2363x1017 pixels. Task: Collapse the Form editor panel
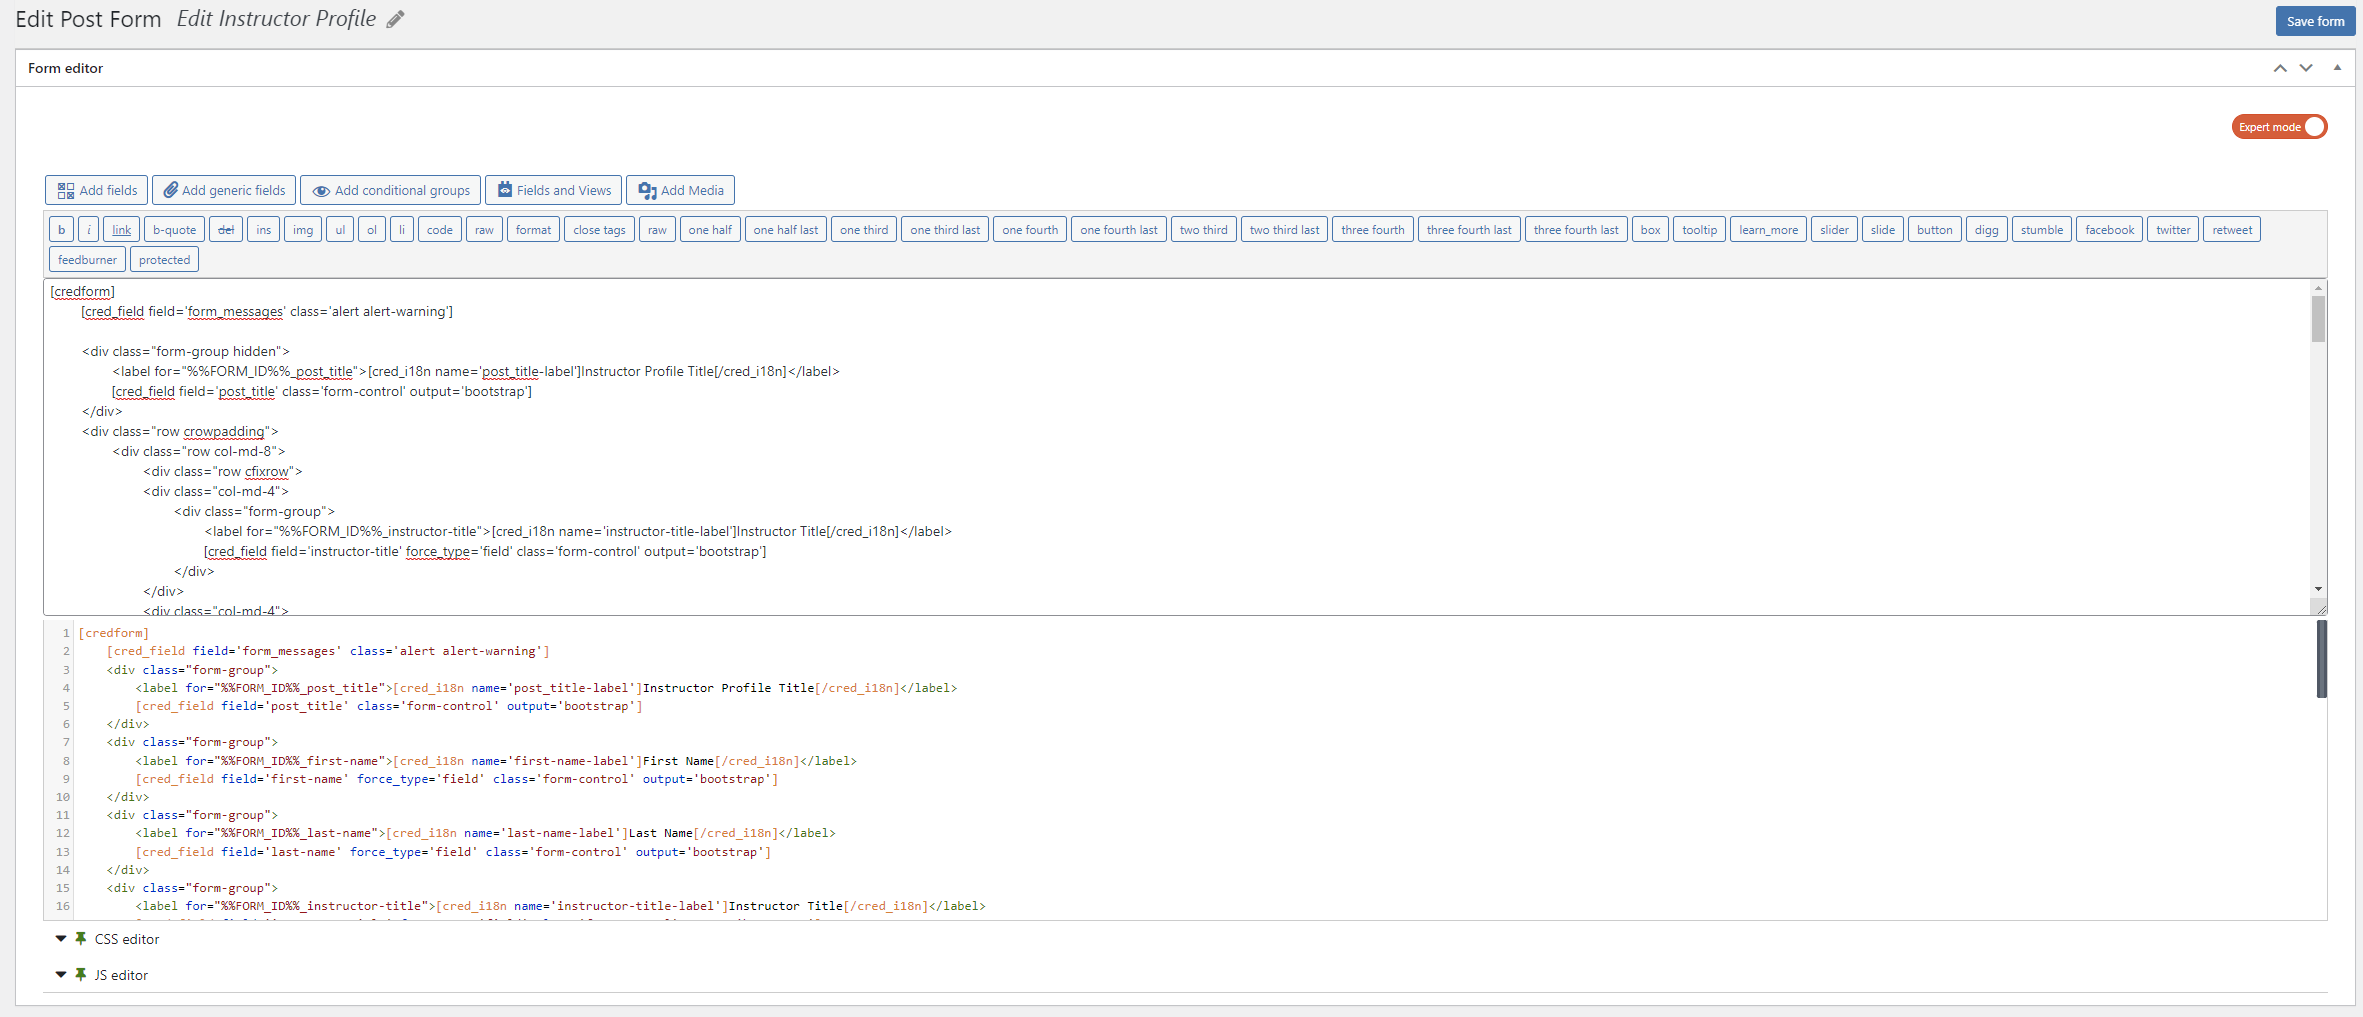(x=2337, y=68)
